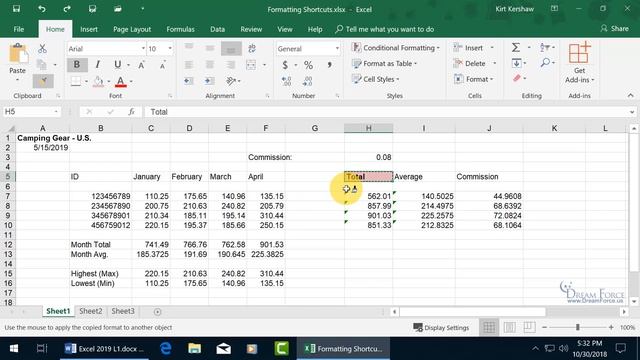Viewport: 640px width, 360px height.
Task: Toggle Underline formatting
Action: (118, 64)
